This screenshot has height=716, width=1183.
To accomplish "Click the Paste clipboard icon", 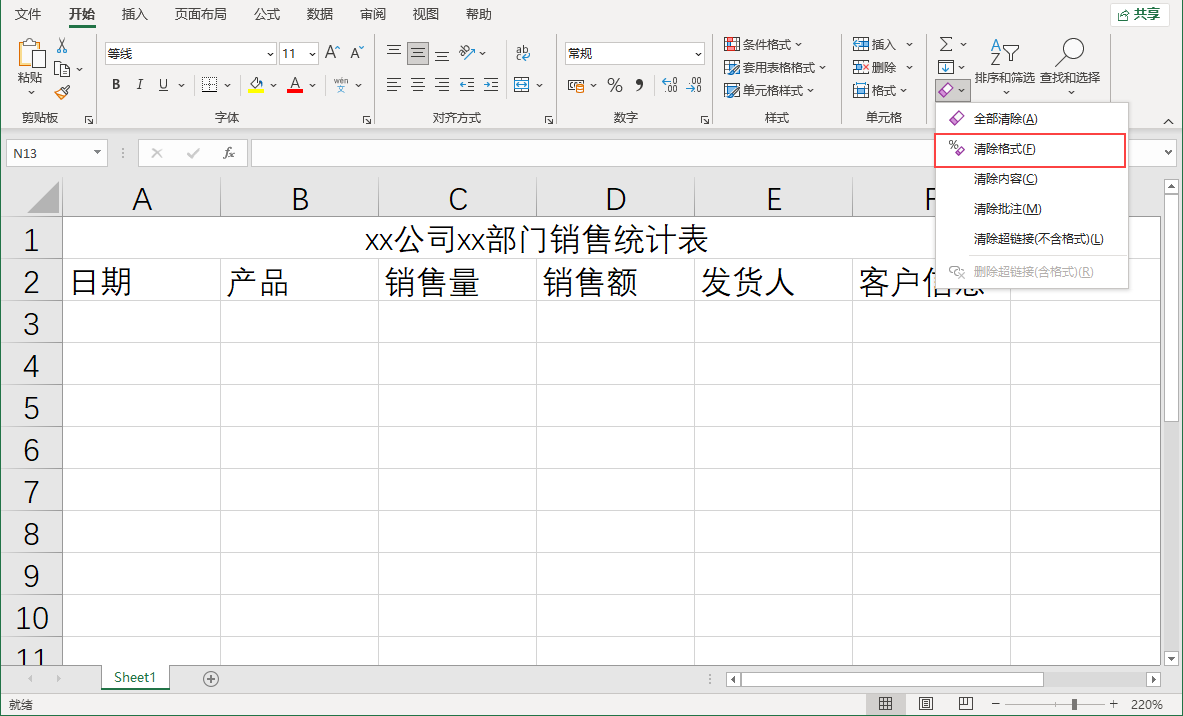I will point(31,53).
